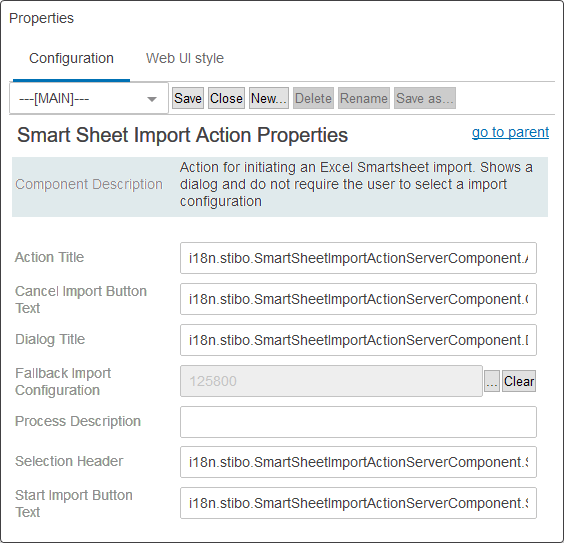This screenshot has width=564, height=543.
Task: Clear the Fallback Import Configuration value
Action: [x=519, y=381]
